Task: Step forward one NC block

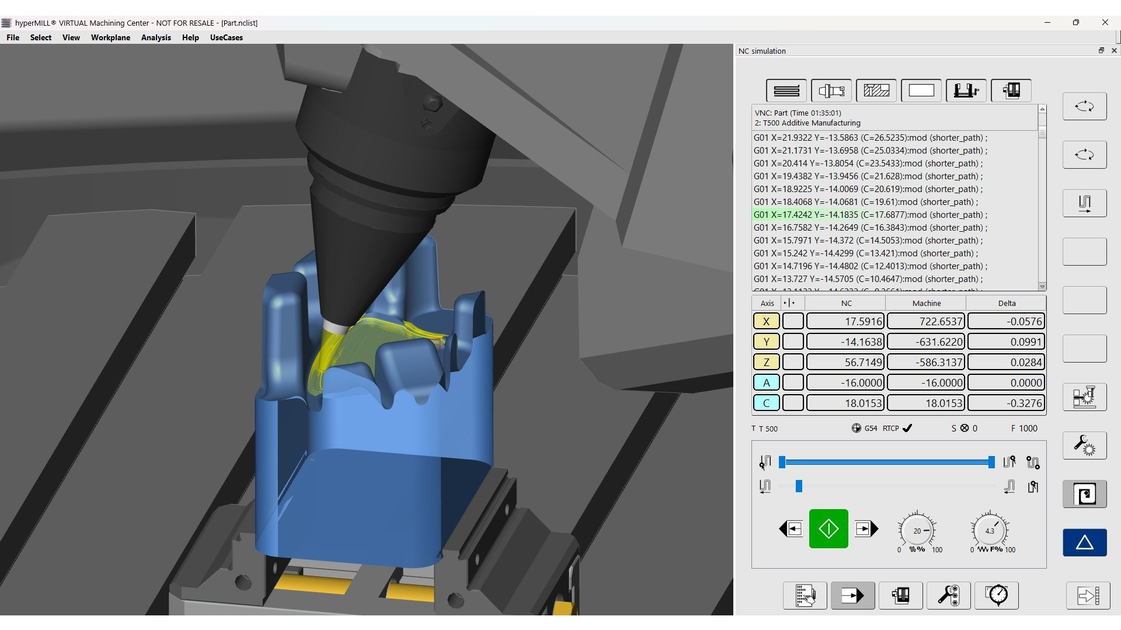Action: click(x=866, y=529)
